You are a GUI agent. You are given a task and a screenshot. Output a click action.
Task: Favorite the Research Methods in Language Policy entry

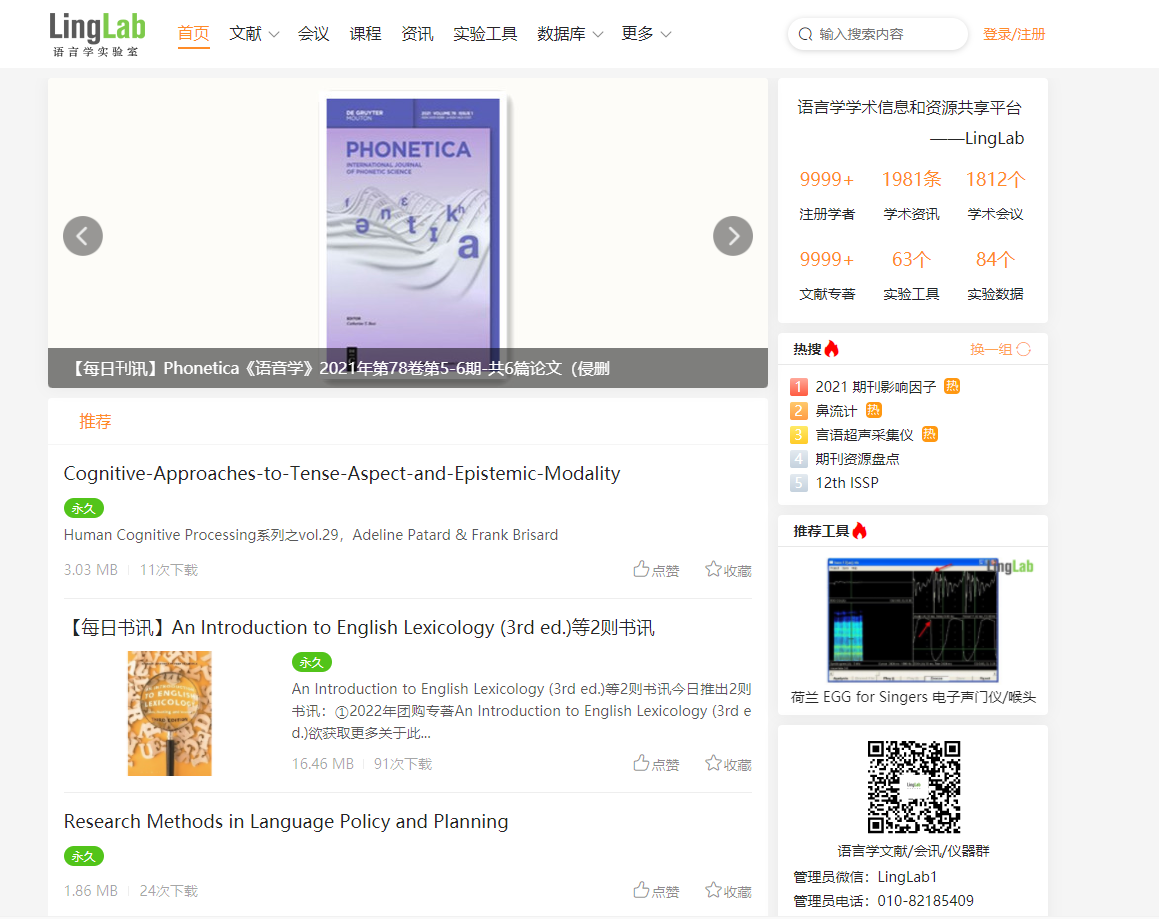728,891
